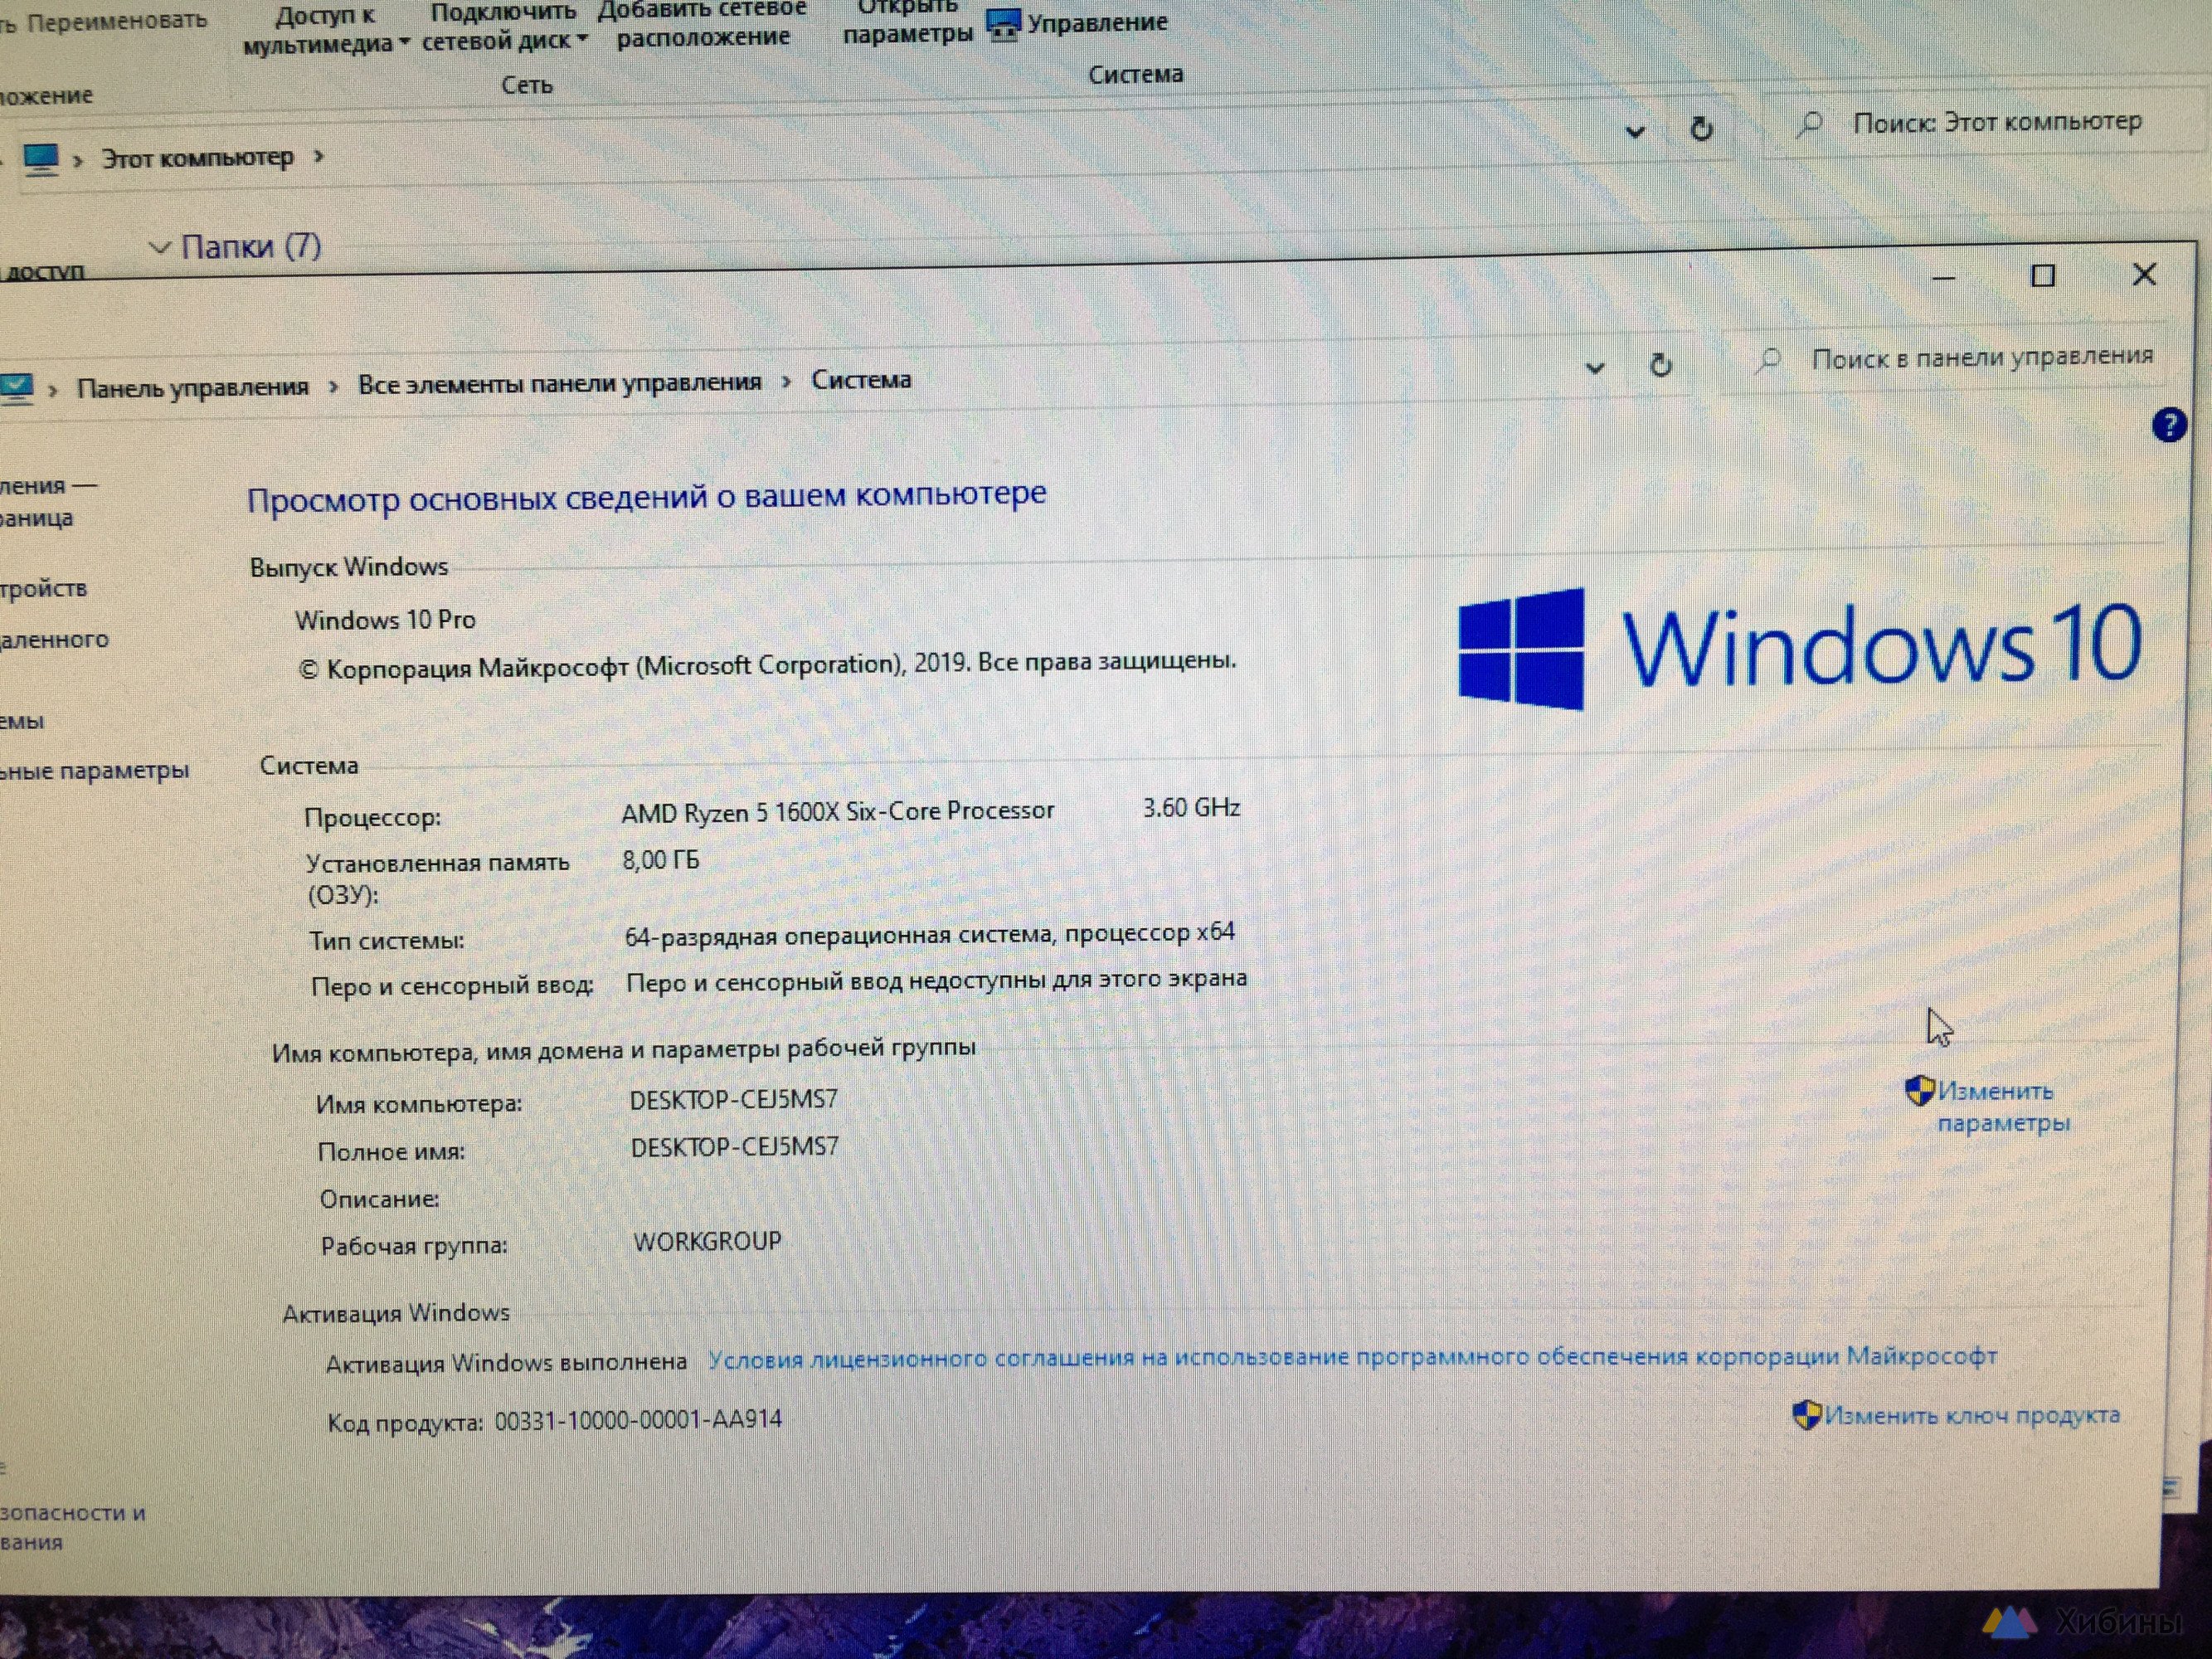Image resolution: width=2212 pixels, height=1659 pixels.
Task: Open Microsoft license agreement terms link
Action: click(x=1352, y=1357)
